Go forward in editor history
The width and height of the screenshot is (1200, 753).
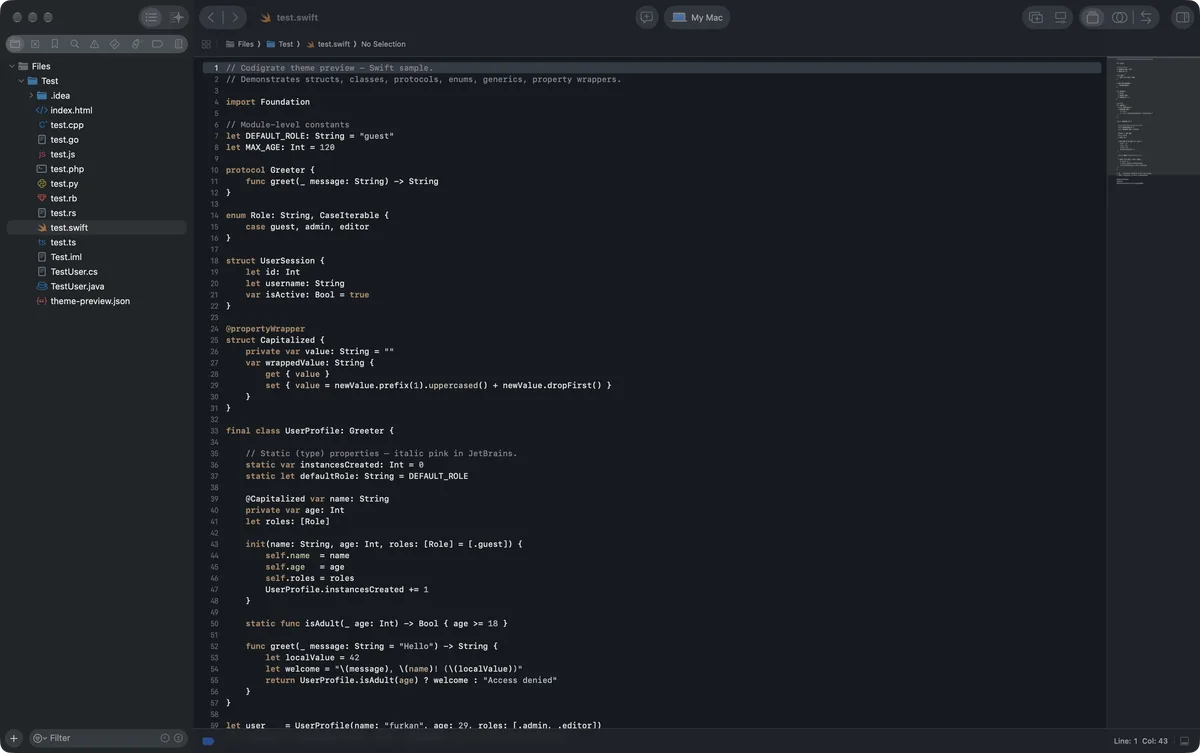click(x=235, y=18)
